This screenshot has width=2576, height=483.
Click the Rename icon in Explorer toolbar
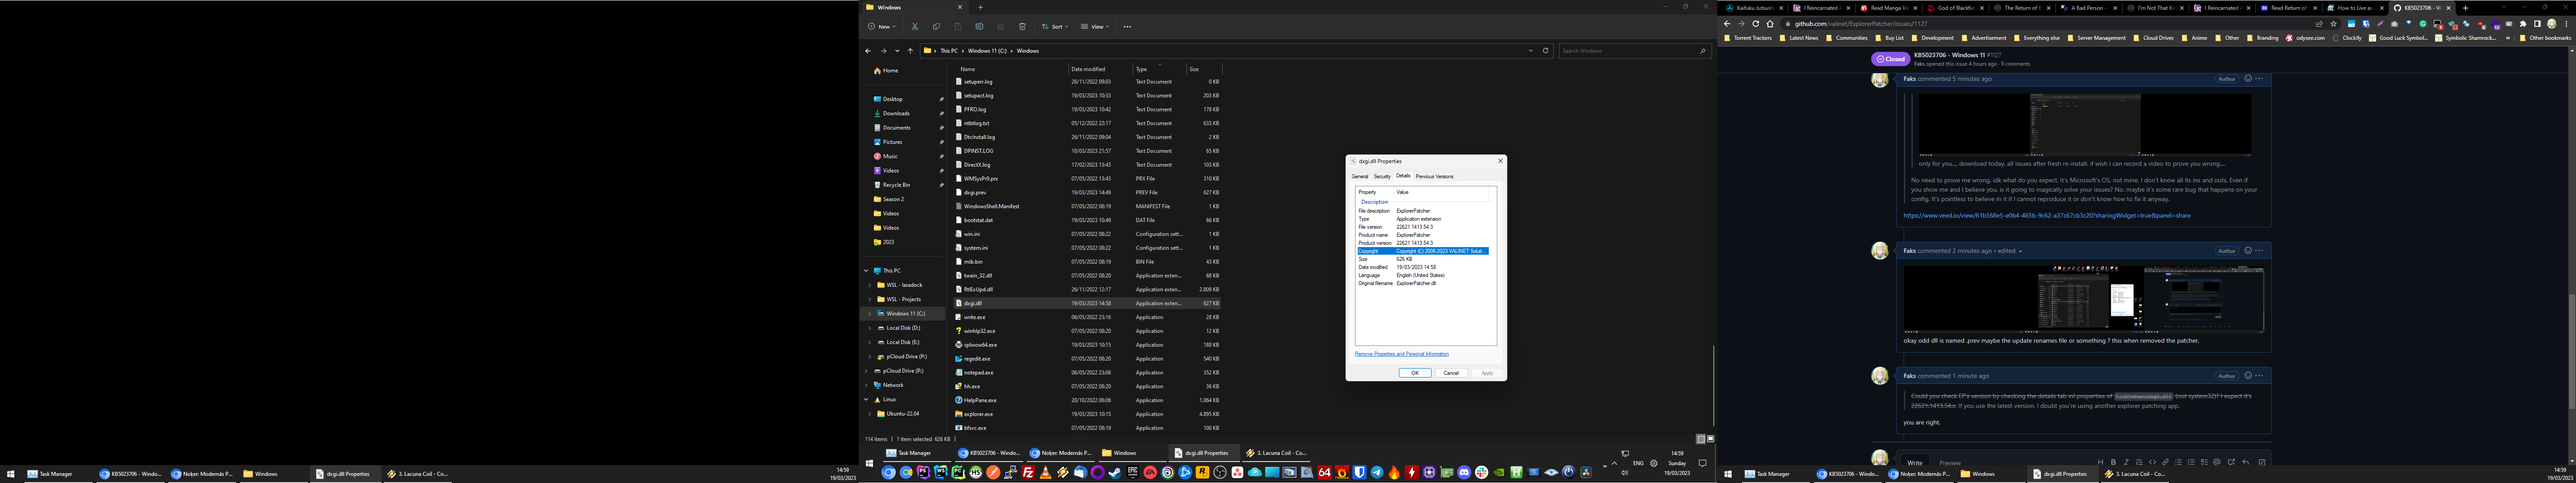(x=979, y=27)
